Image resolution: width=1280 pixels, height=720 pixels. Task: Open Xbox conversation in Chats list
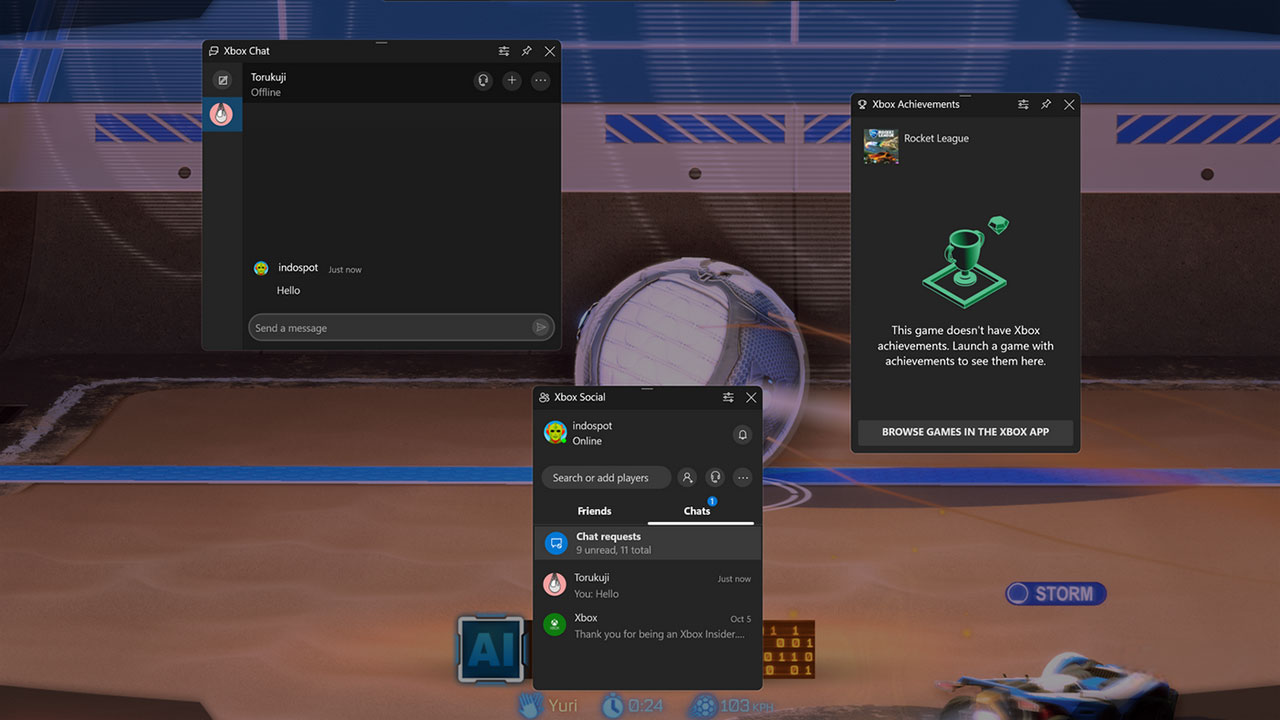(x=648, y=625)
